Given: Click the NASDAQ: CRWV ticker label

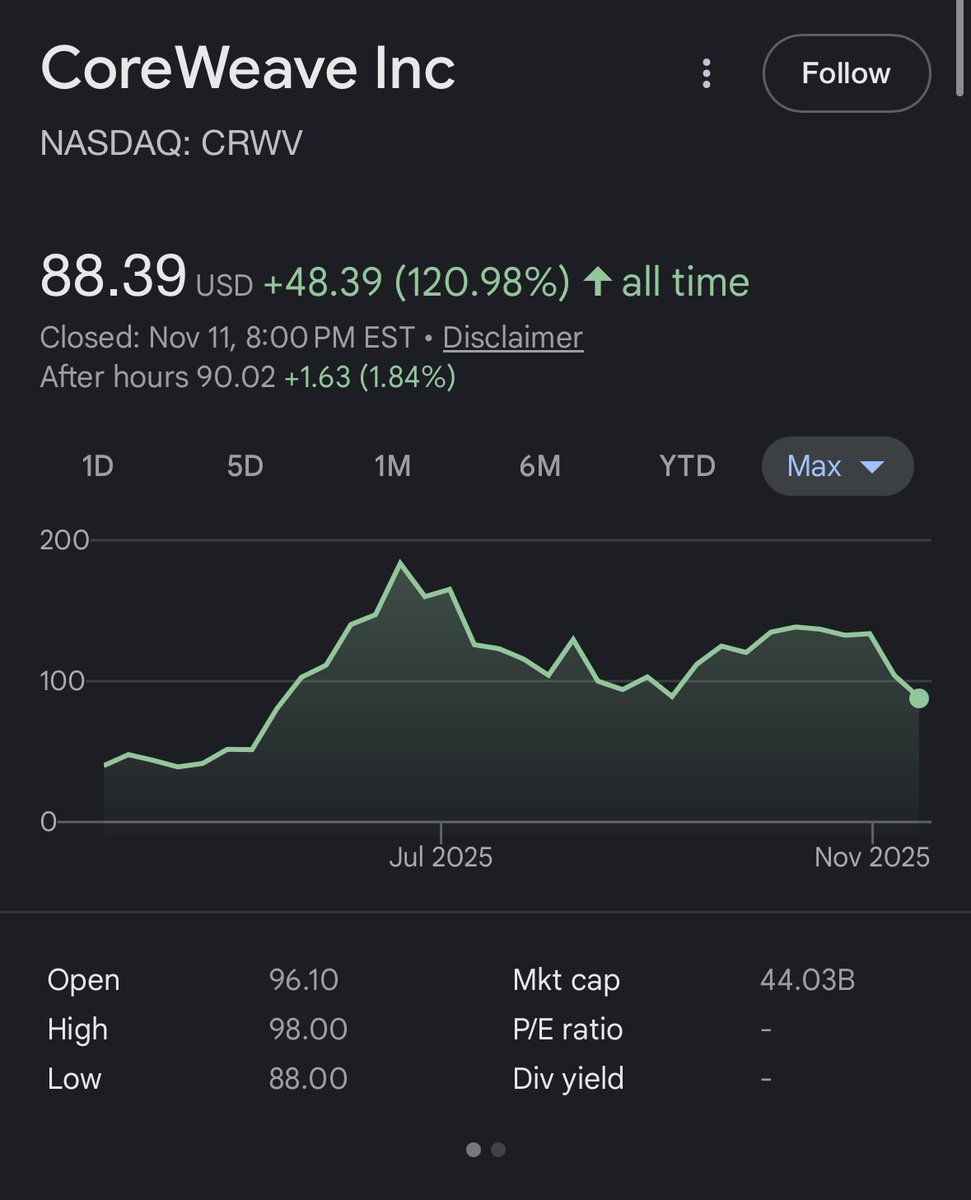Looking at the screenshot, I should click(x=171, y=144).
